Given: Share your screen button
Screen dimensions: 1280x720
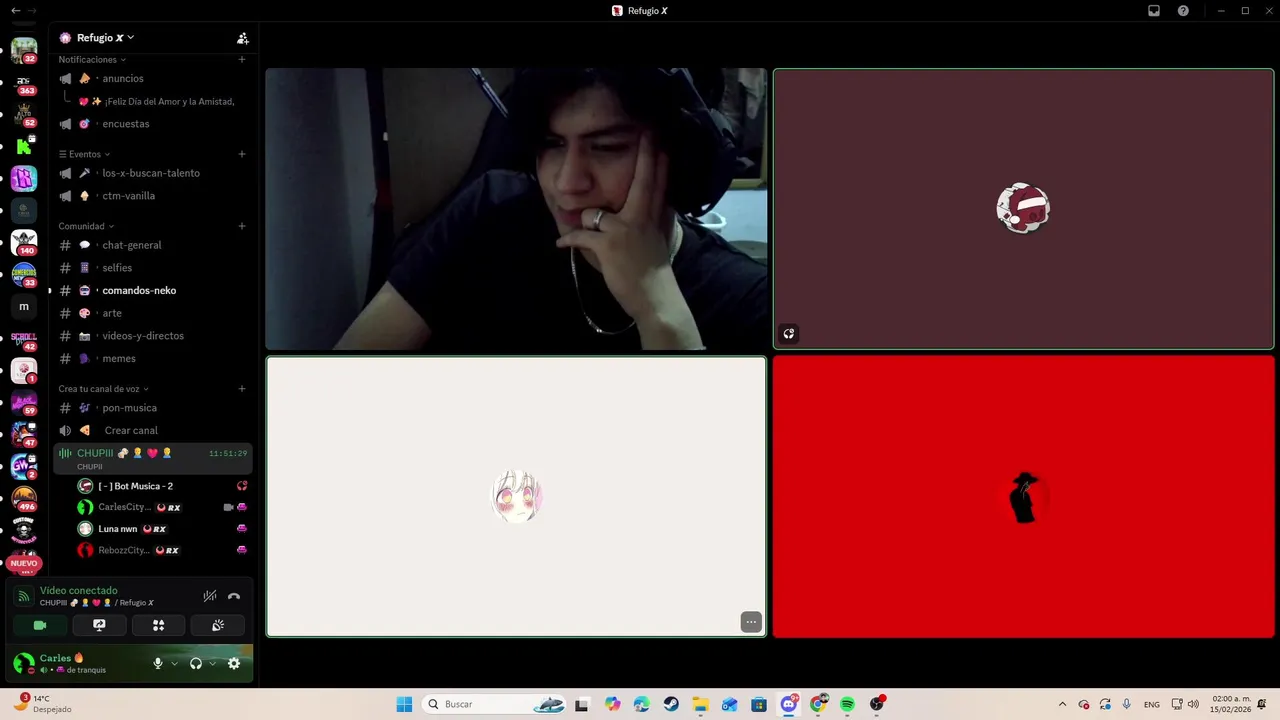Looking at the screenshot, I should coord(99,625).
